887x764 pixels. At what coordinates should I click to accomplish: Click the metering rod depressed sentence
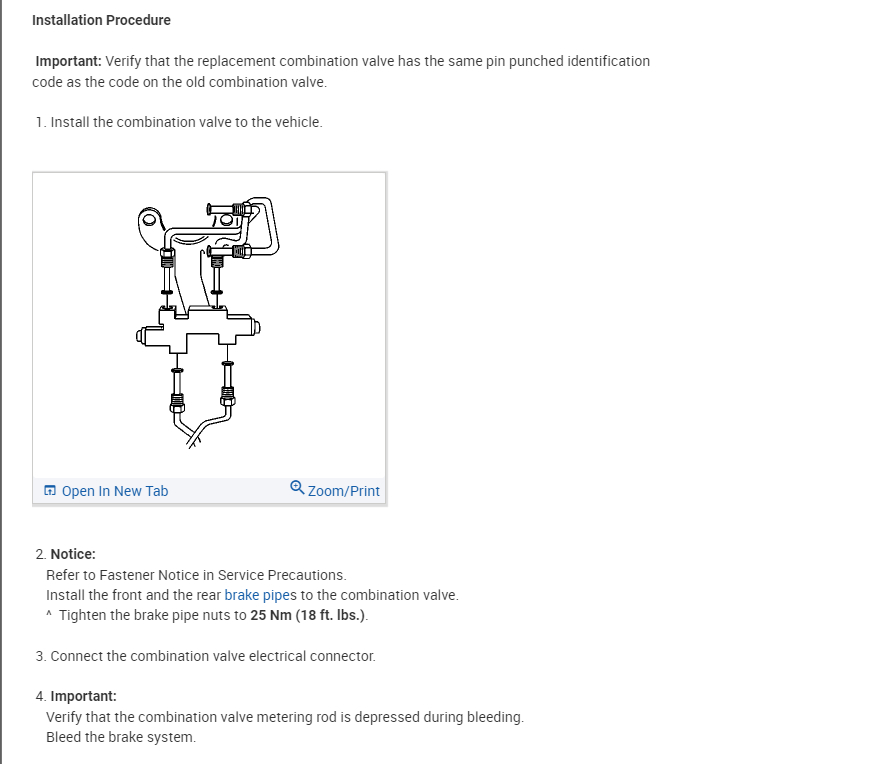click(285, 717)
